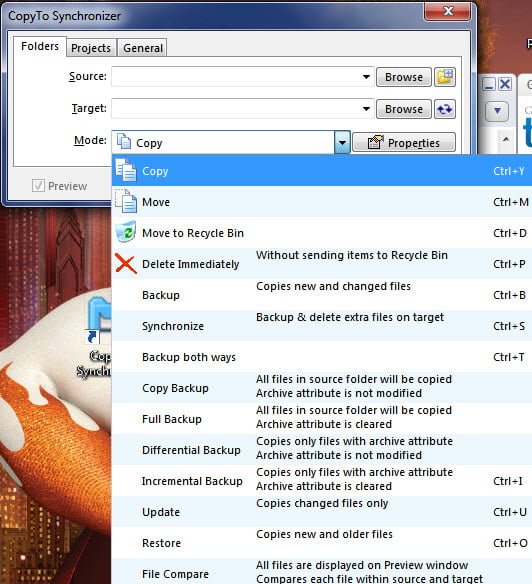Switch to the General tab
This screenshot has width=532, height=584.
(143, 48)
